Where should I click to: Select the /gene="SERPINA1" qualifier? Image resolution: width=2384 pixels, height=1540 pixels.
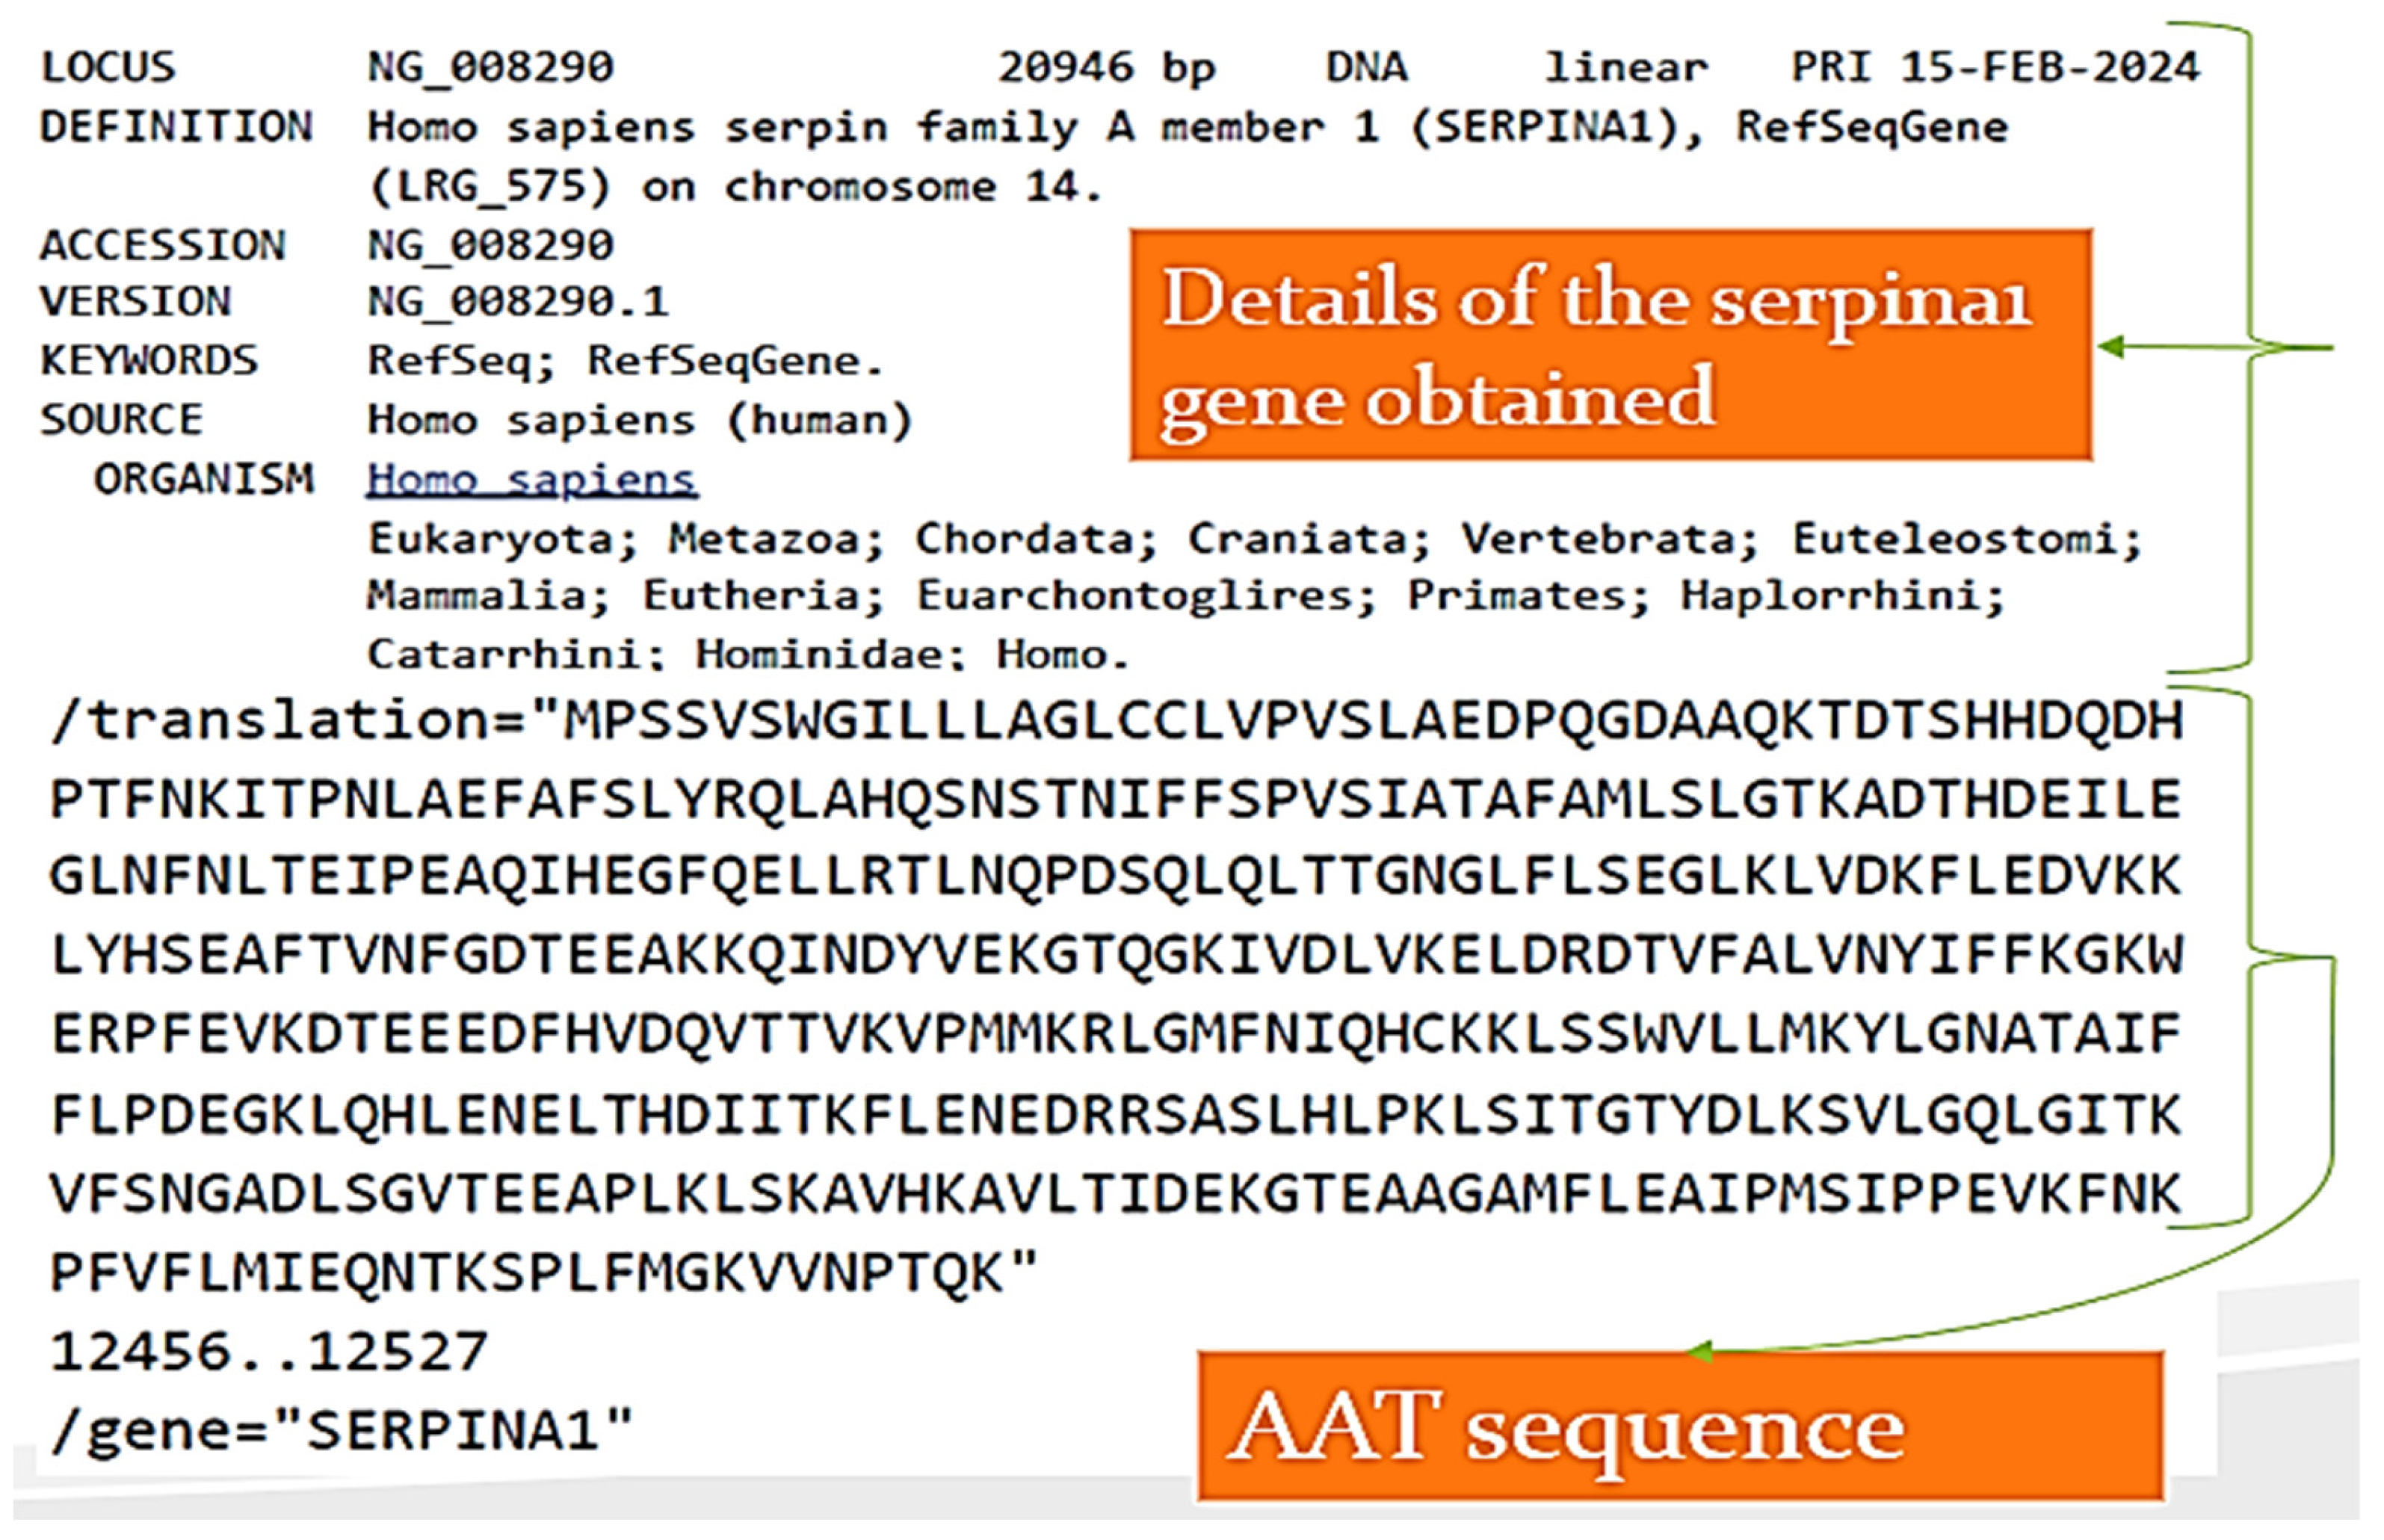[340, 1431]
